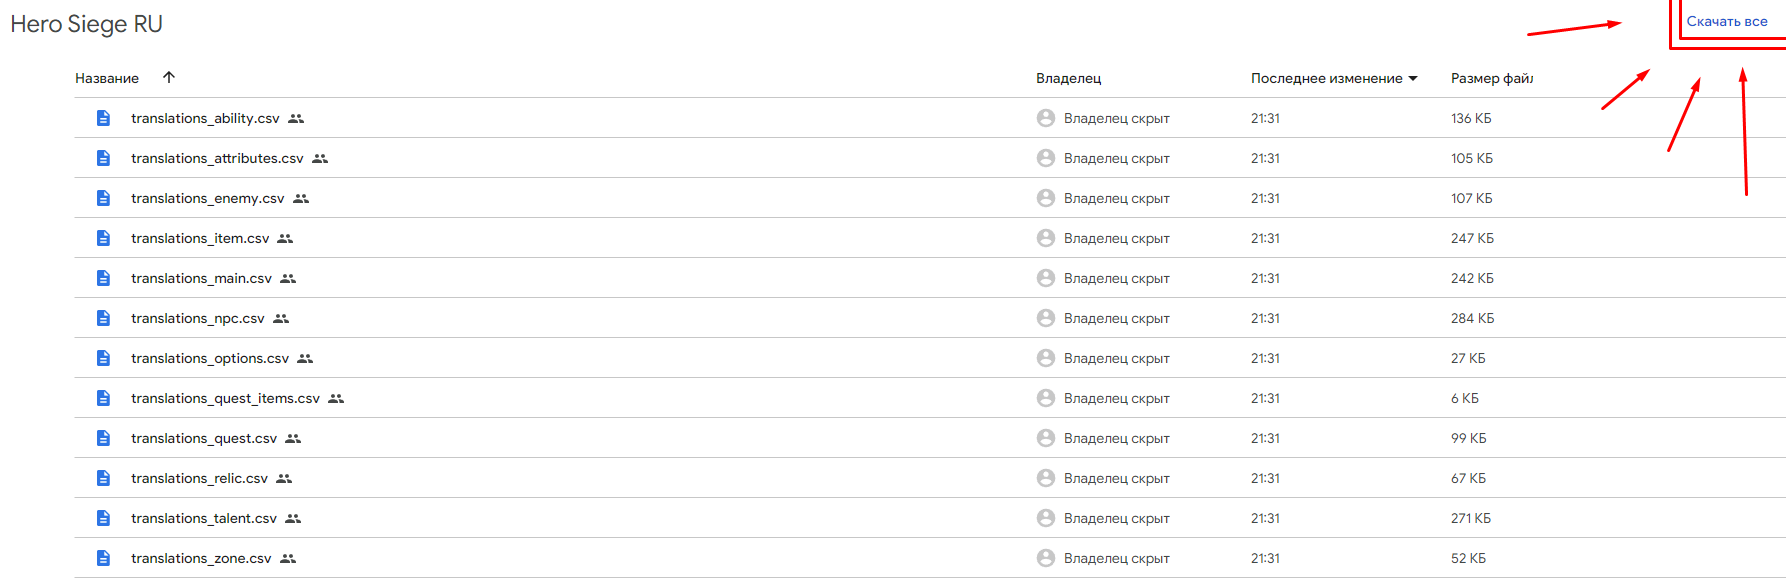Click the translations_zone.csv file icon

(x=103, y=558)
